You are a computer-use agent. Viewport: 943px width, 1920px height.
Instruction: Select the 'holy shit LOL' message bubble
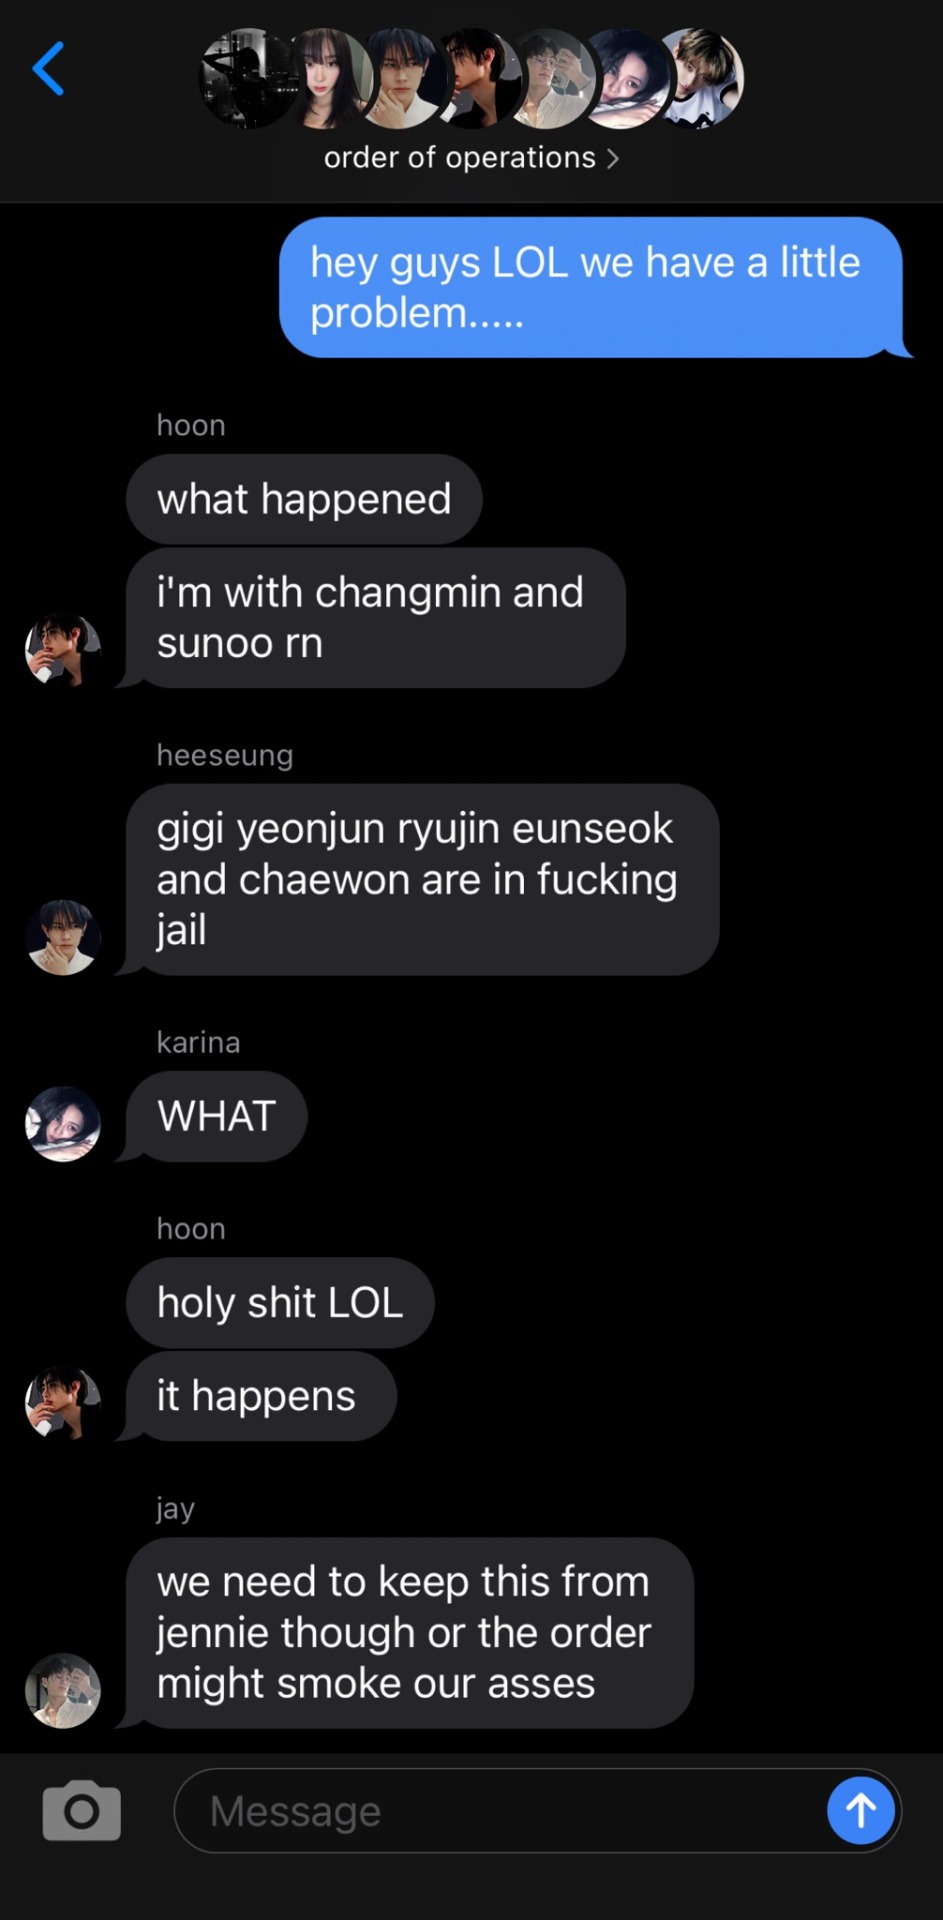click(280, 1302)
